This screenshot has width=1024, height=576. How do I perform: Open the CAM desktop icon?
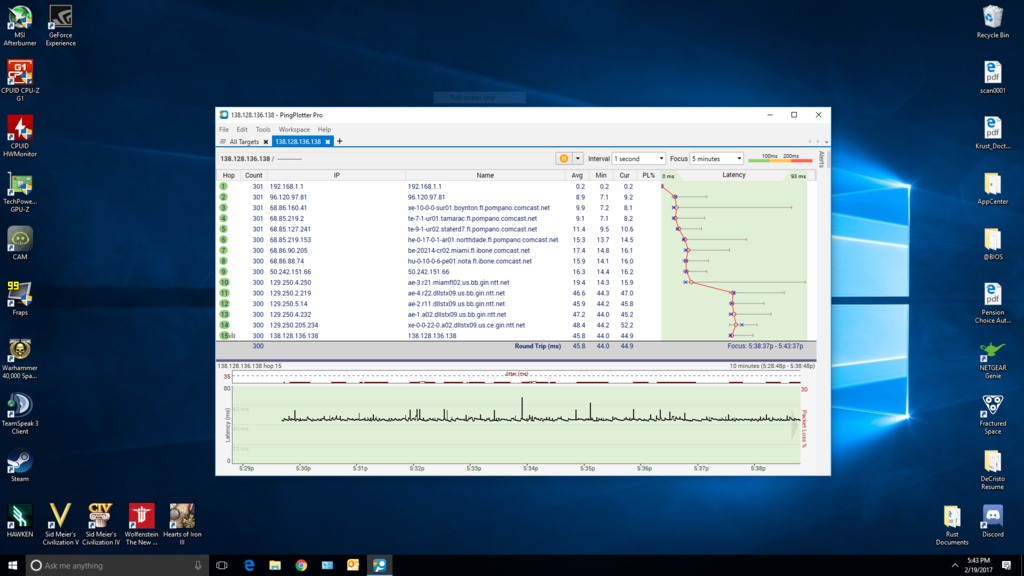(x=20, y=244)
